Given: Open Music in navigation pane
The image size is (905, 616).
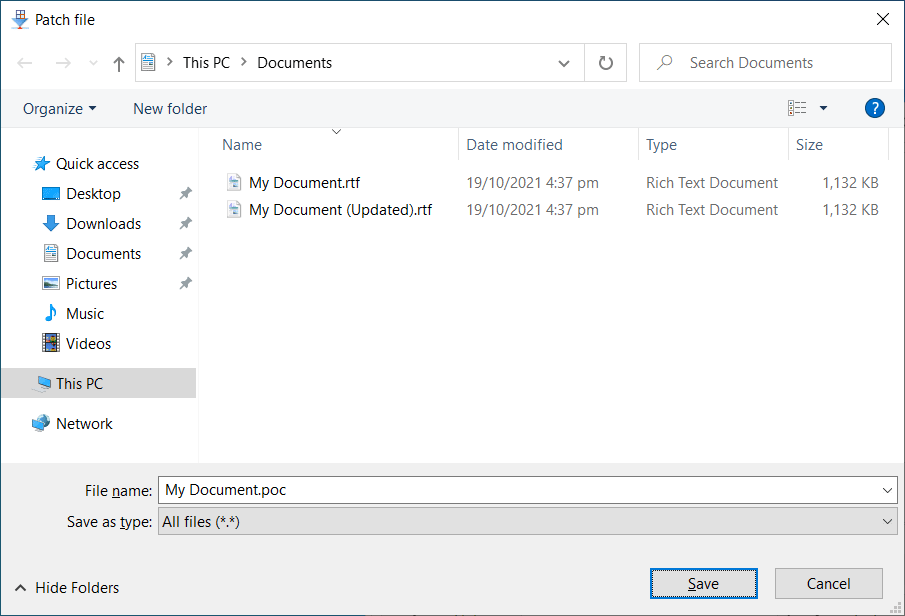Looking at the screenshot, I should tap(85, 314).
